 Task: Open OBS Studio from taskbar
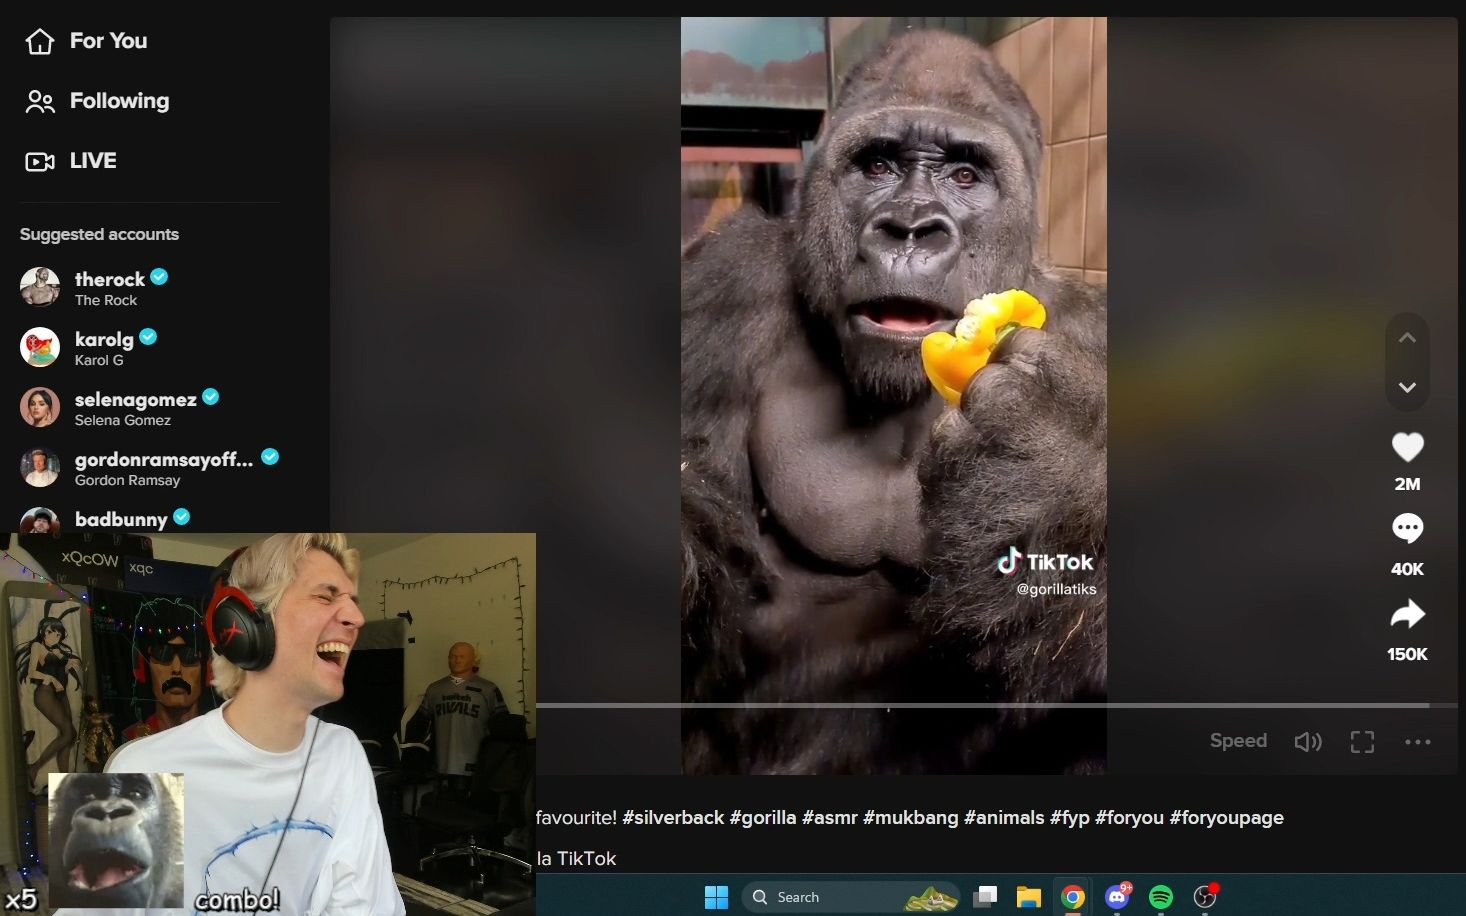point(1205,897)
